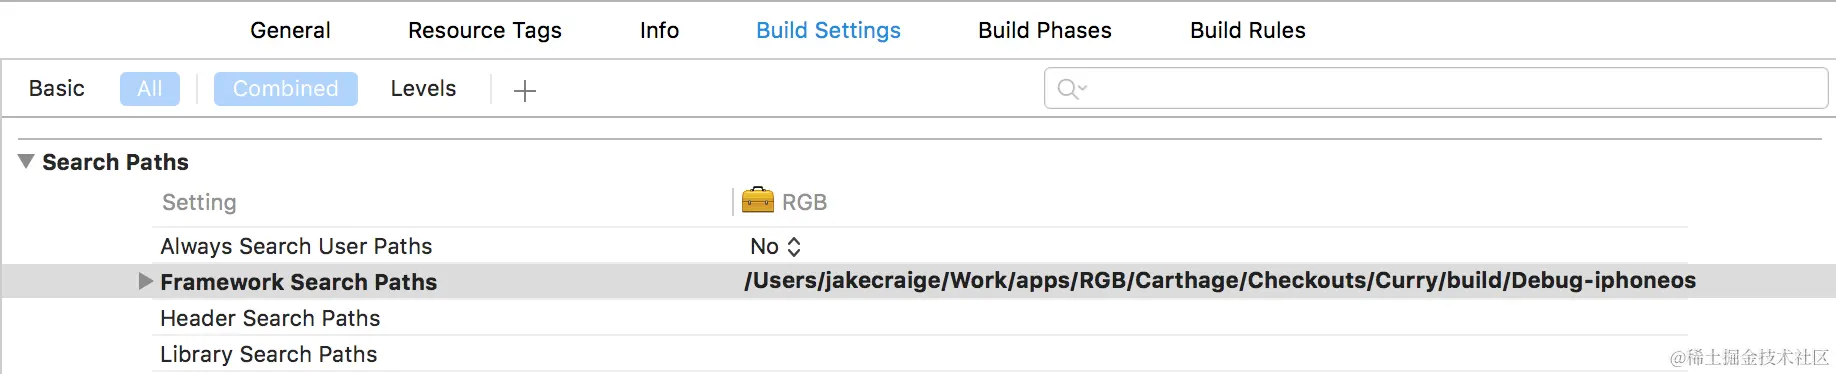Click inside the build settings search field

point(1436,88)
